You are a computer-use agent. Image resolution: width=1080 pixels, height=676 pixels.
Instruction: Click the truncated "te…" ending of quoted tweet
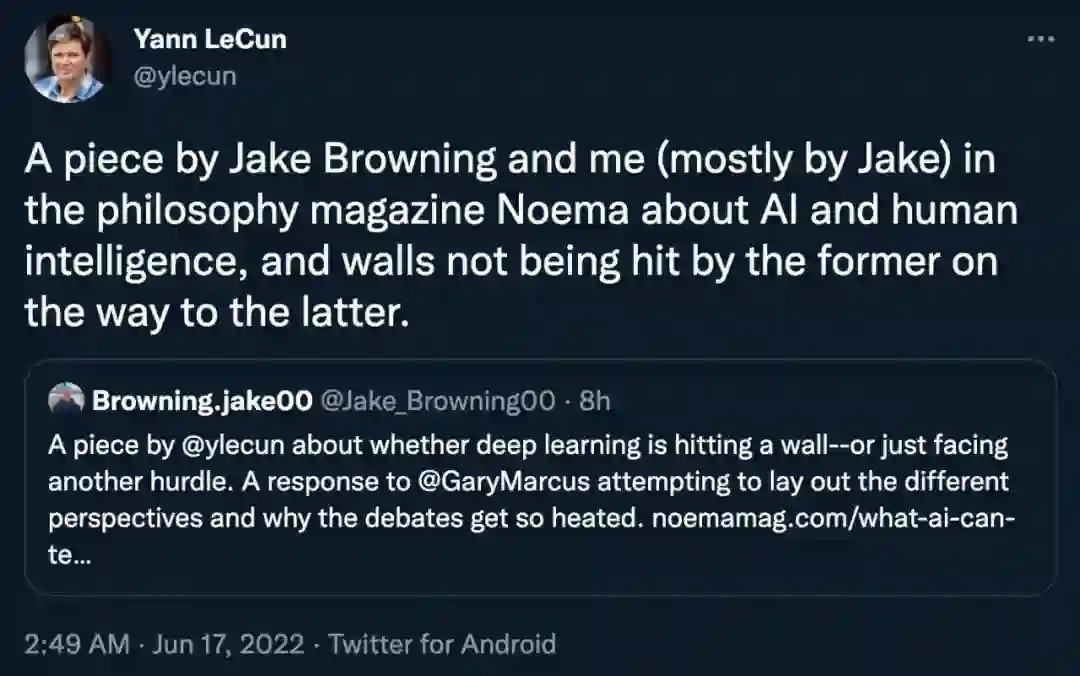click(x=68, y=559)
